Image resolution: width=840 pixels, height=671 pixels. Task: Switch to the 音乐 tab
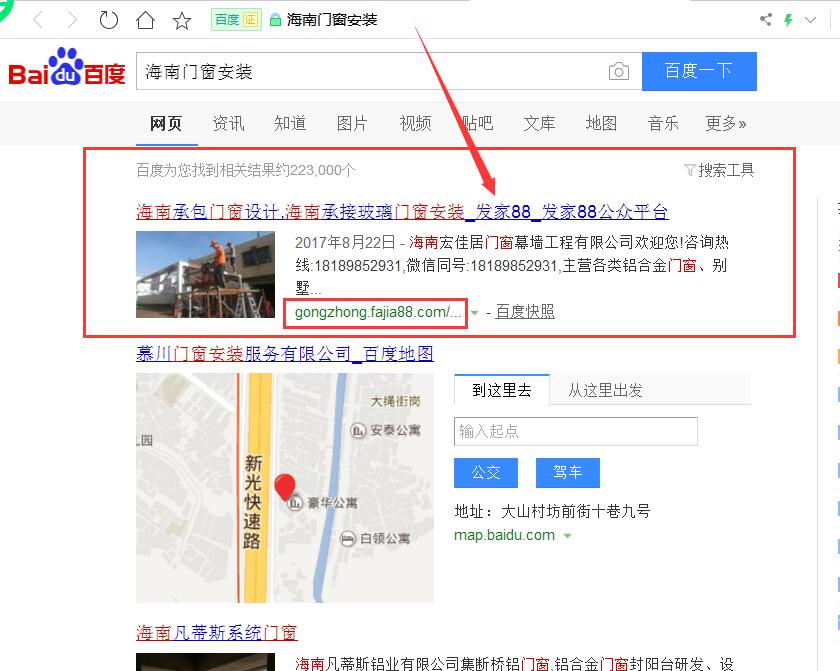[663, 124]
